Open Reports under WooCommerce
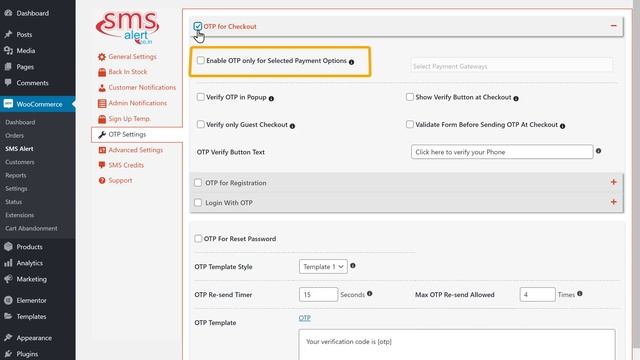 16,175
